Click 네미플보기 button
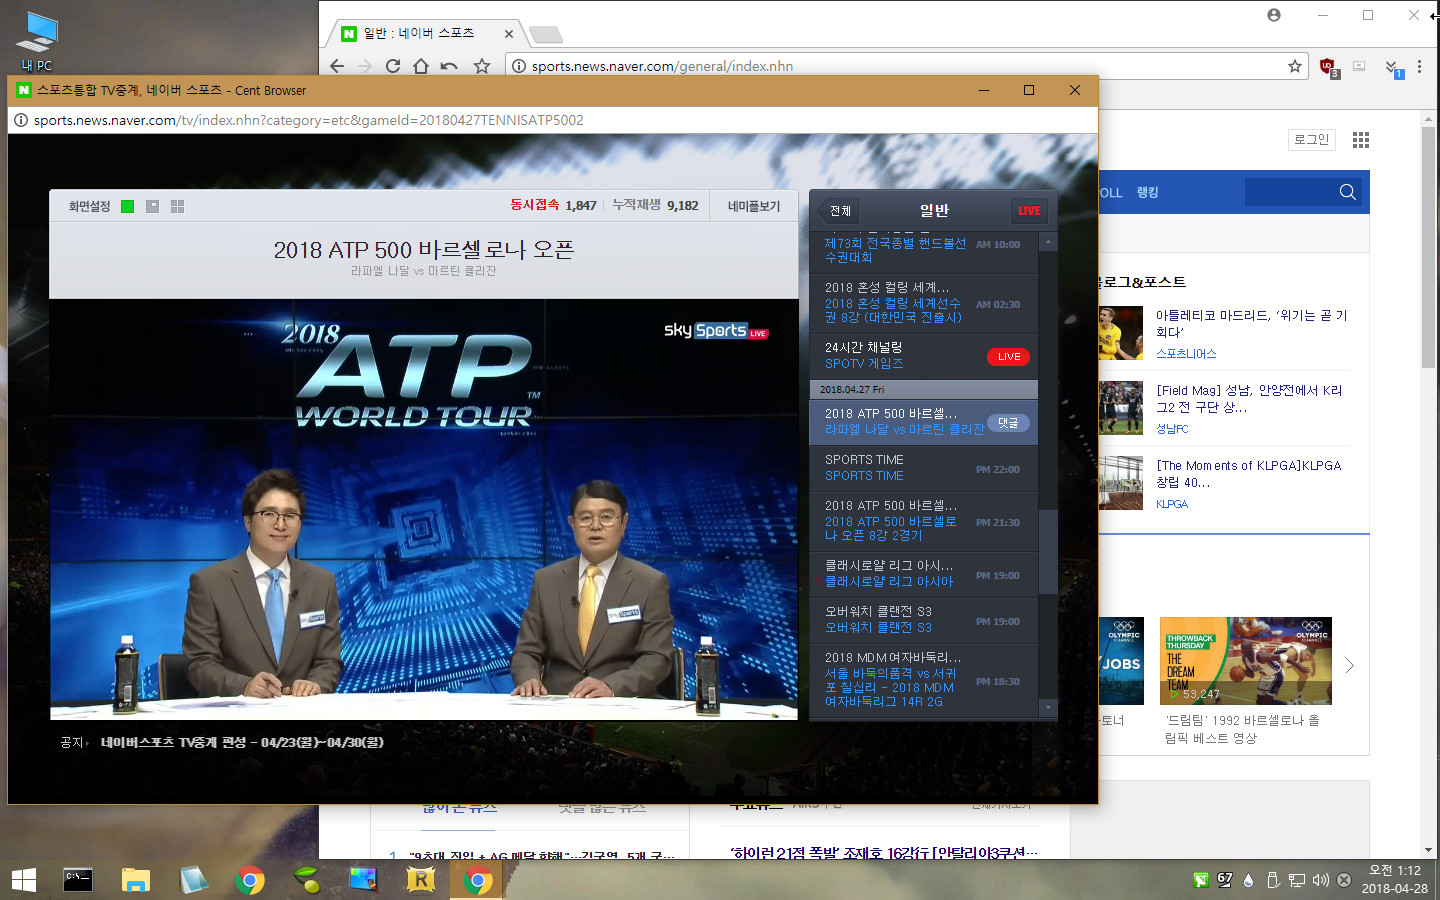This screenshot has width=1440, height=900. point(754,206)
